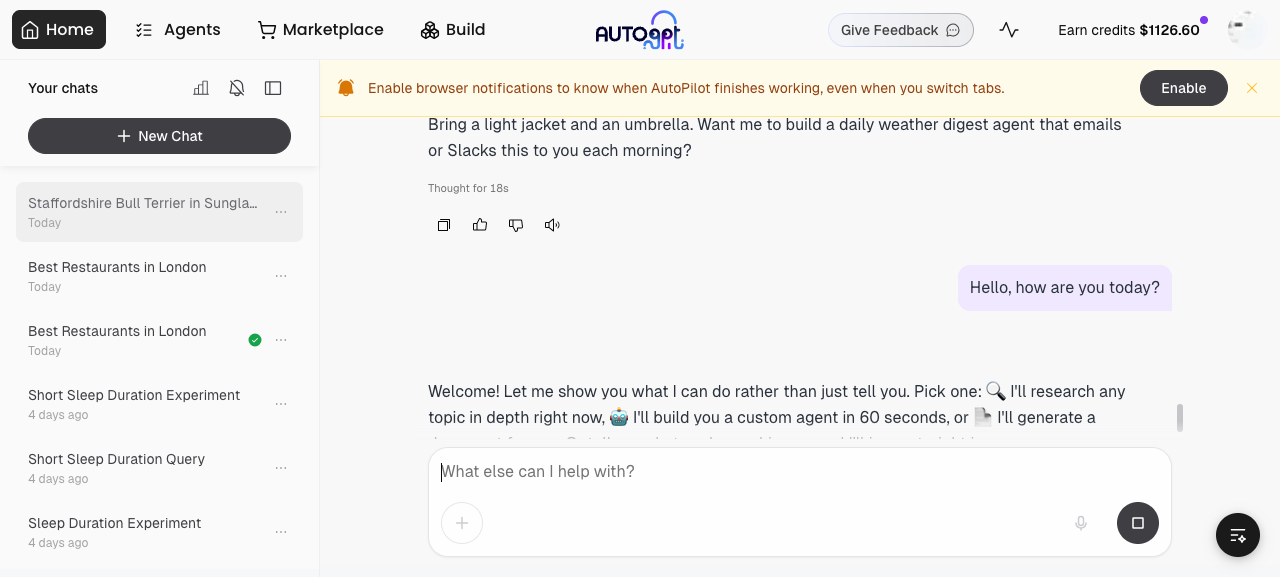Viewport: 1280px width, 577px height.
Task: Click the Hello, how are you today message
Action: pos(1065,288)
